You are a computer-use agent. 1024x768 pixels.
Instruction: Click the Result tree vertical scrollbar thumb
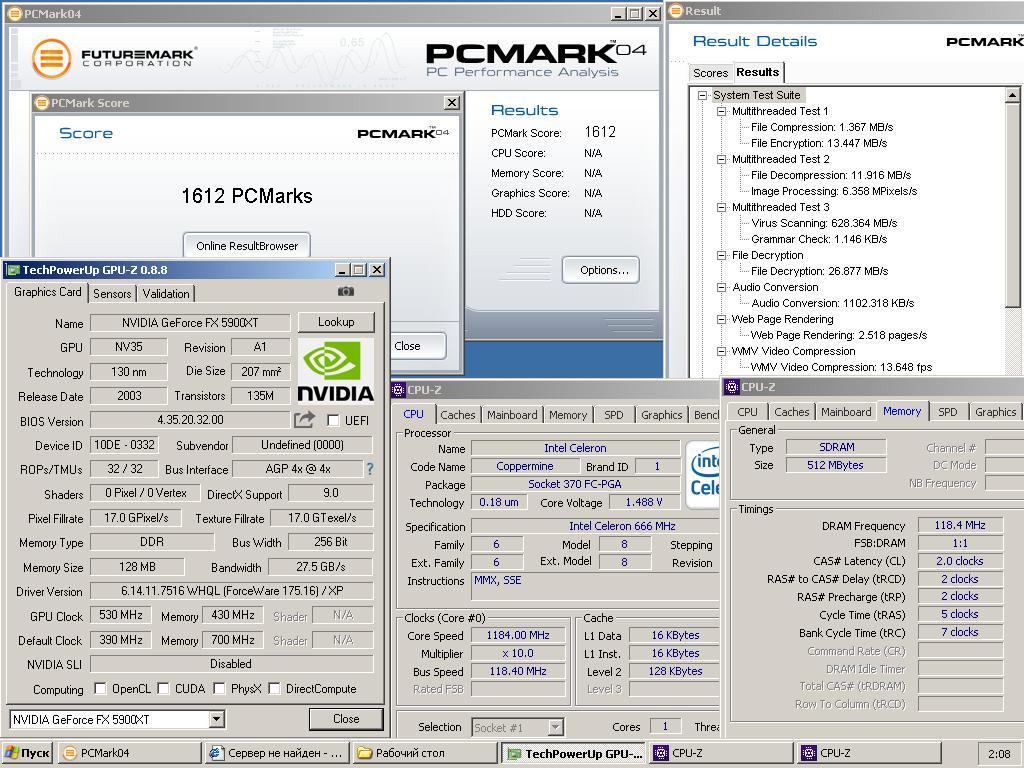pyautogui.click(x=1012, y=204)
